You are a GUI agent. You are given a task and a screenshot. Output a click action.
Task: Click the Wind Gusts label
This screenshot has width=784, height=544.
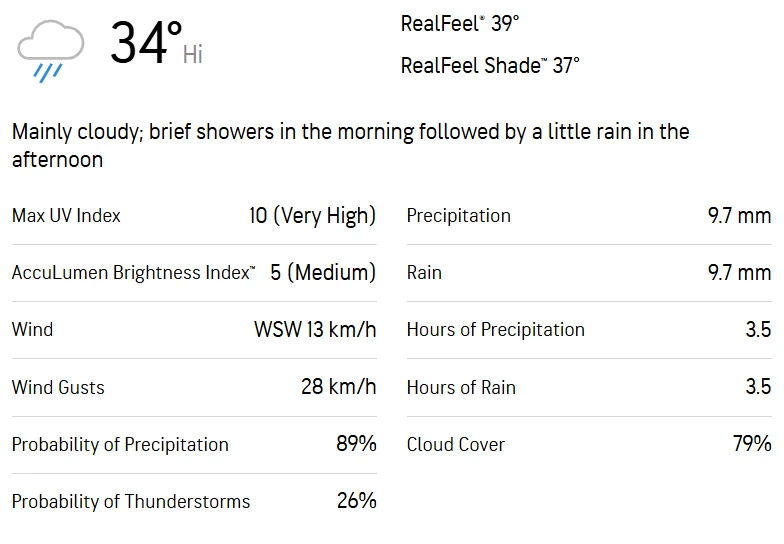coord(58,387)
